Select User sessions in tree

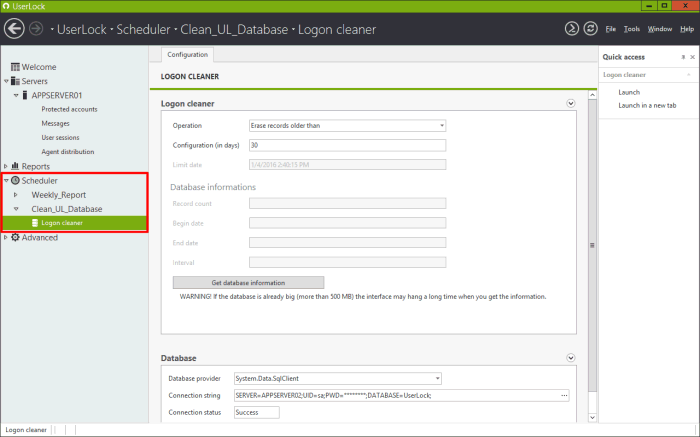(60, 137)
